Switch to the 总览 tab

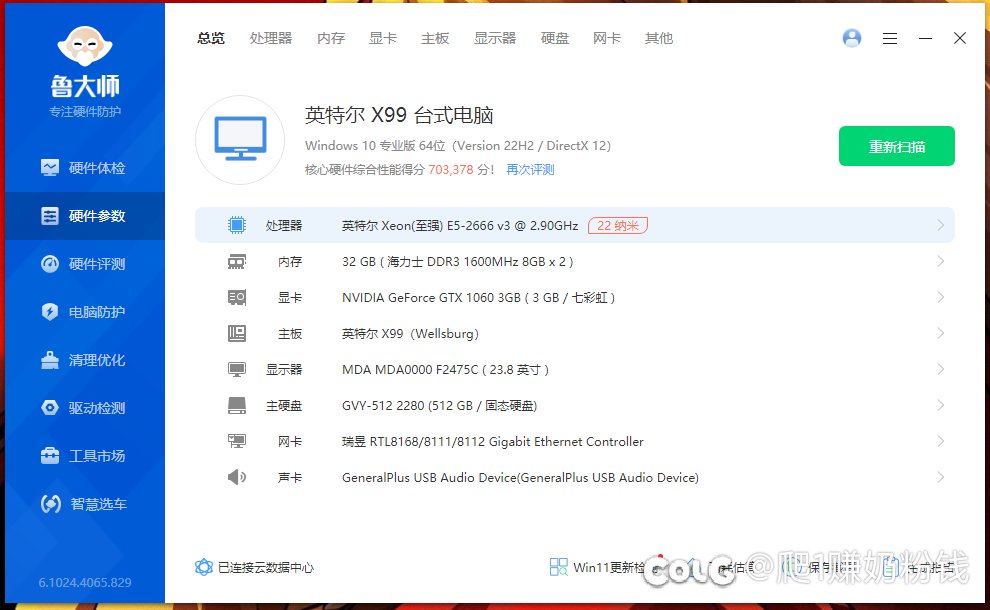[211, 39]
